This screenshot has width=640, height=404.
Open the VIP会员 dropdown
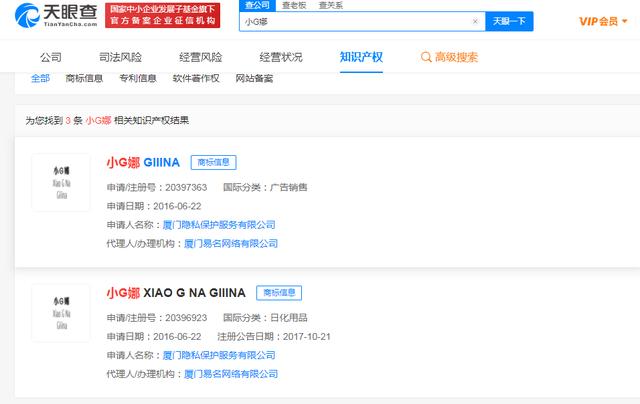[x=603, y=21]
